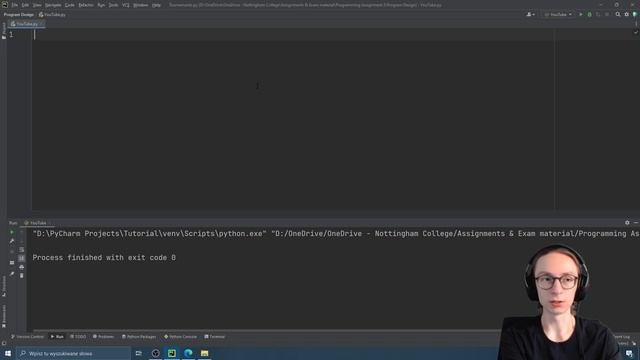Select the Run tool window tab
The height and width of the screenshot is (360, 640).
[x=57, y=337]
